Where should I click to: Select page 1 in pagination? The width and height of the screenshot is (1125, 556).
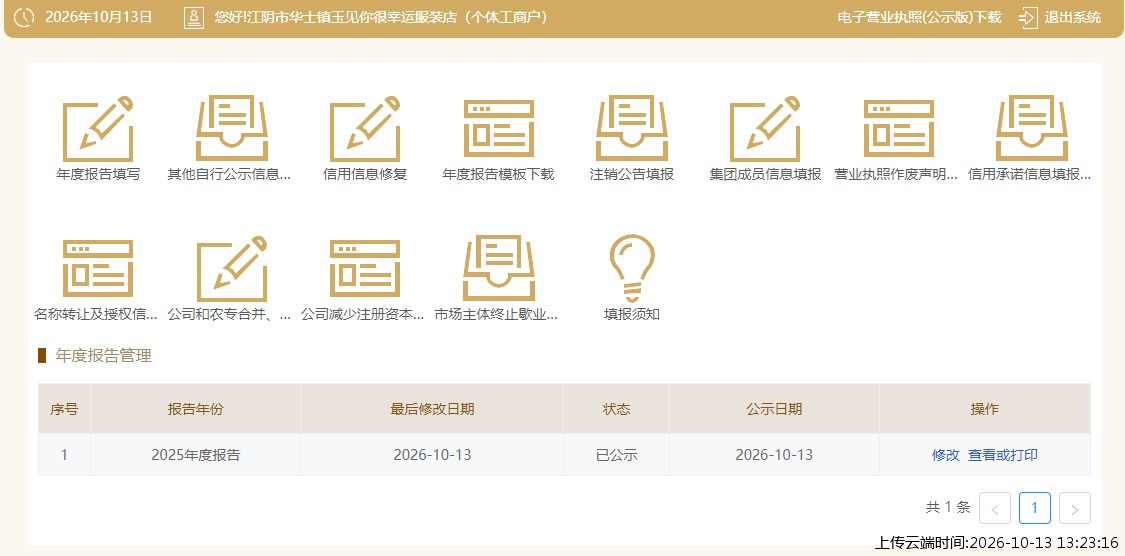coord(1035,509)
